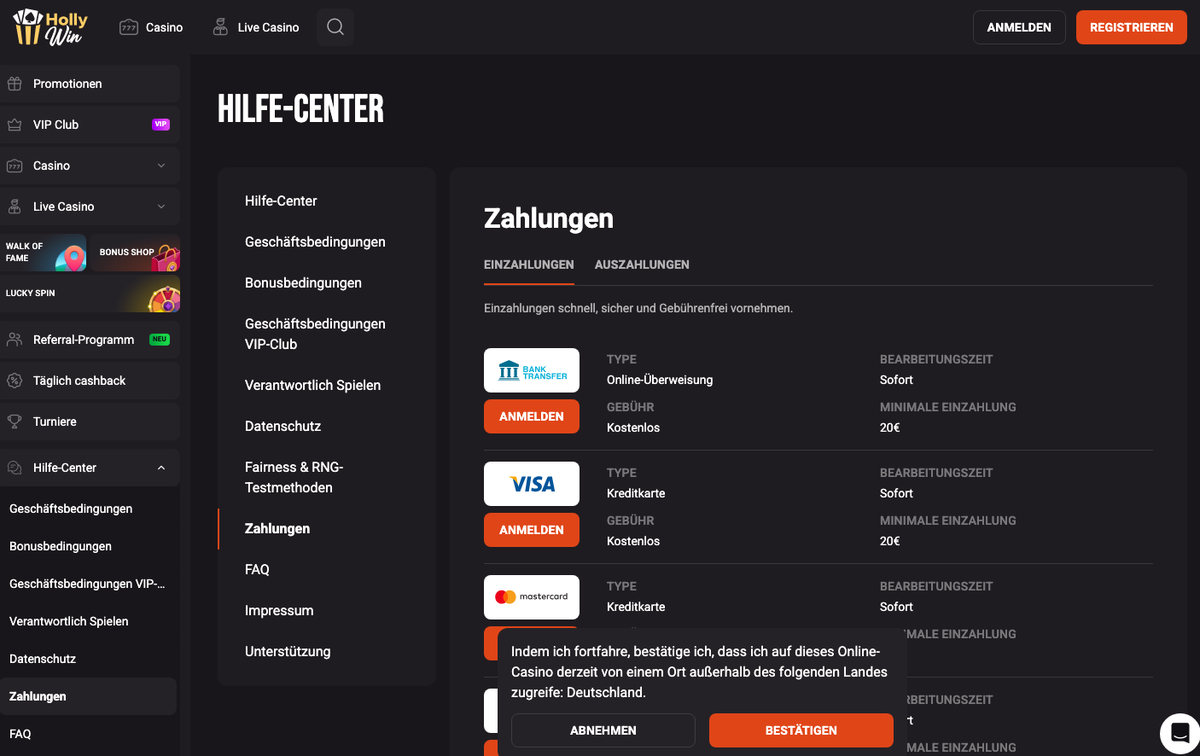1200x756 pixels.
Task: Click the Registrieren button
Action: [1131, 27]
